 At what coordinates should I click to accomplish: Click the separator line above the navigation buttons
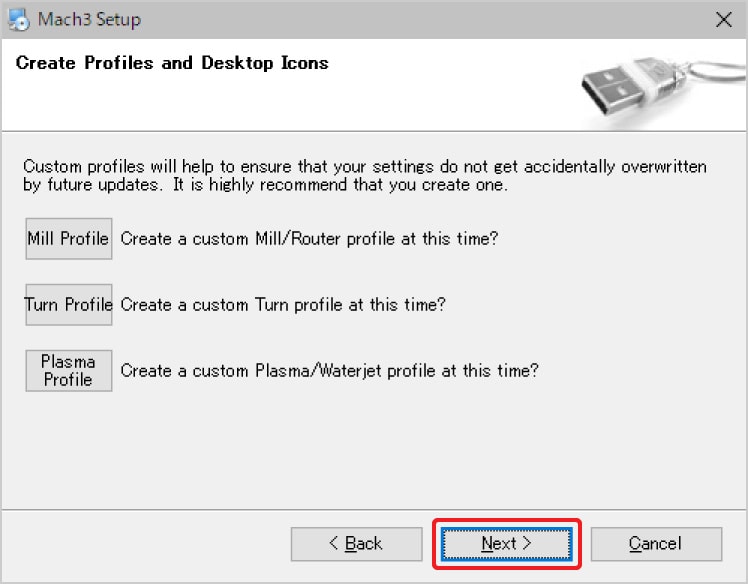[374, 508]
